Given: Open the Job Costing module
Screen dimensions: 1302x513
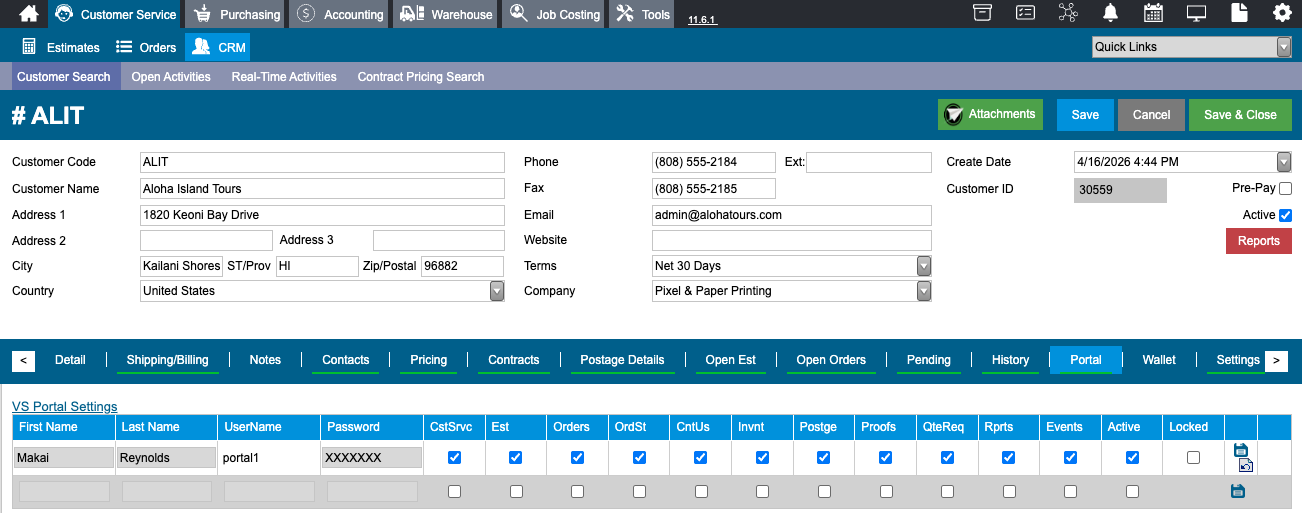Looking at the screenshot, I should click(554, 14).
